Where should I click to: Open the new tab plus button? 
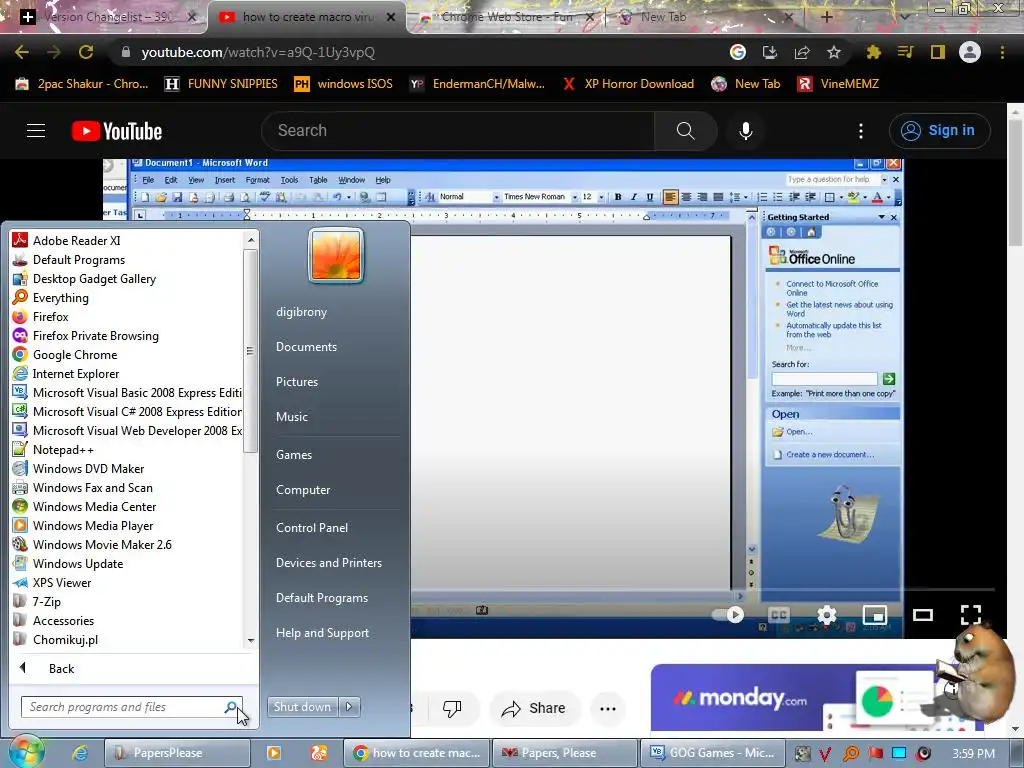pos(826,17)
